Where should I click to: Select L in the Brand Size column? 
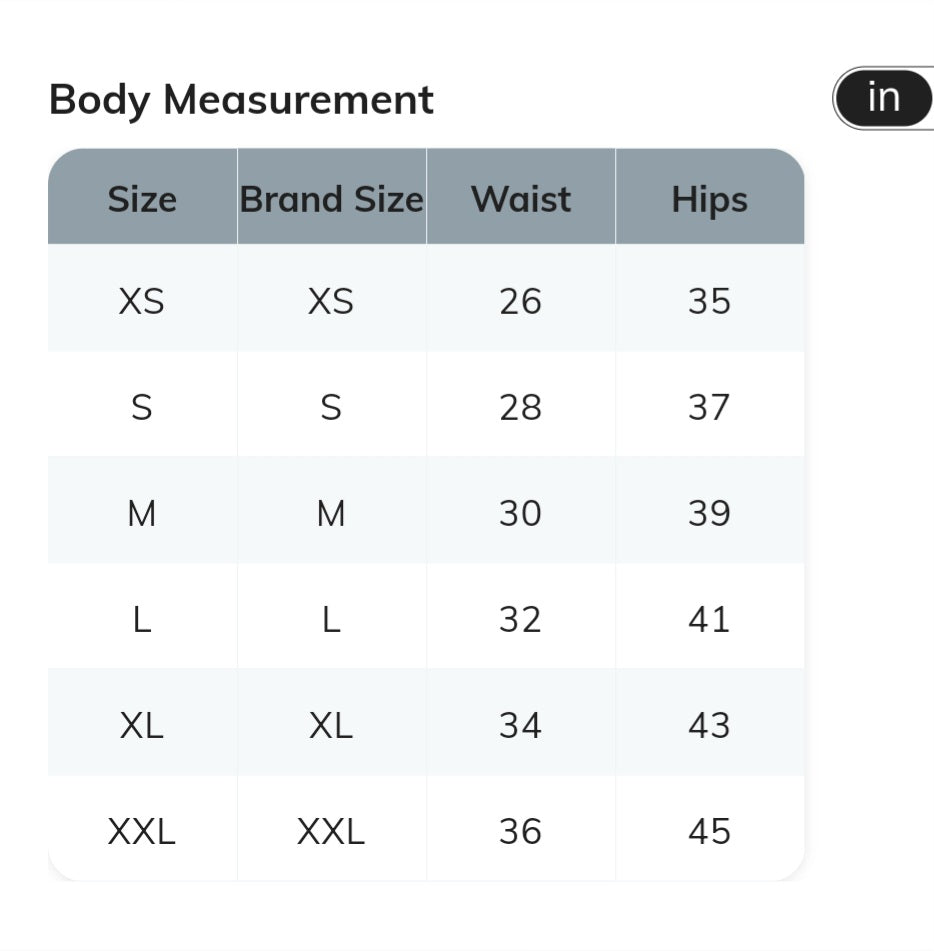(331, 619)
